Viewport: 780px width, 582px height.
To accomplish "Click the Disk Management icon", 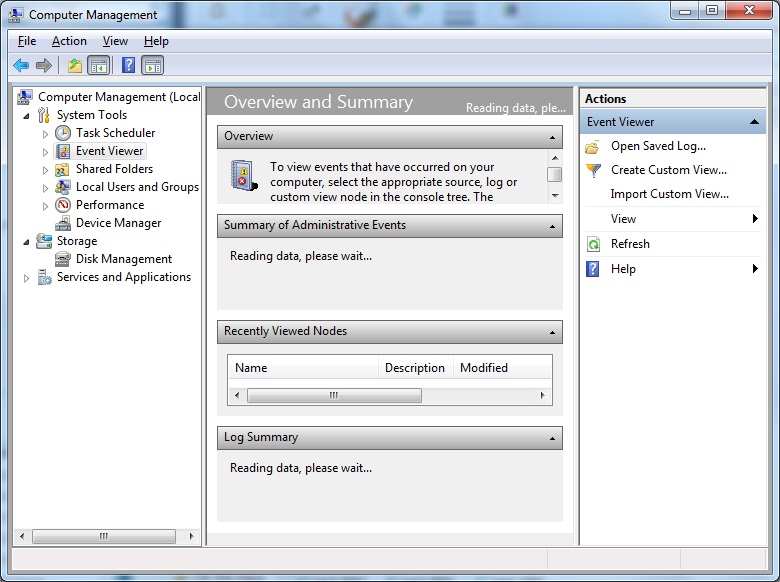I will point(63,259).
